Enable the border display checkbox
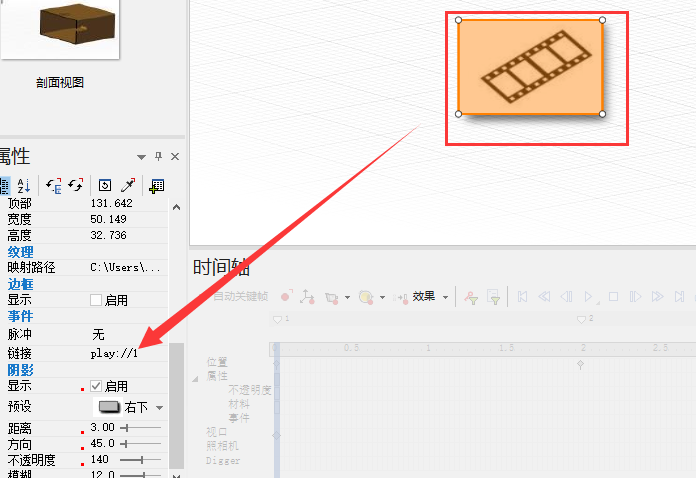This screenshot has width=696, height=478. 96,300
